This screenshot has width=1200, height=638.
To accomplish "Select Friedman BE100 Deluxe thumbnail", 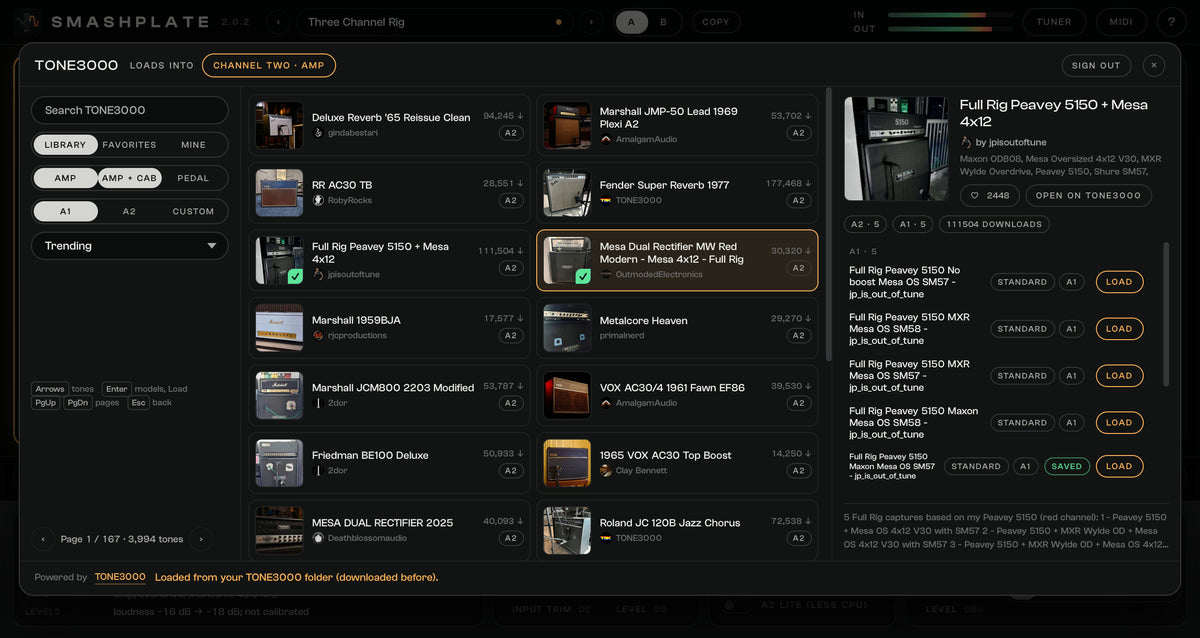I will (279, 463).
